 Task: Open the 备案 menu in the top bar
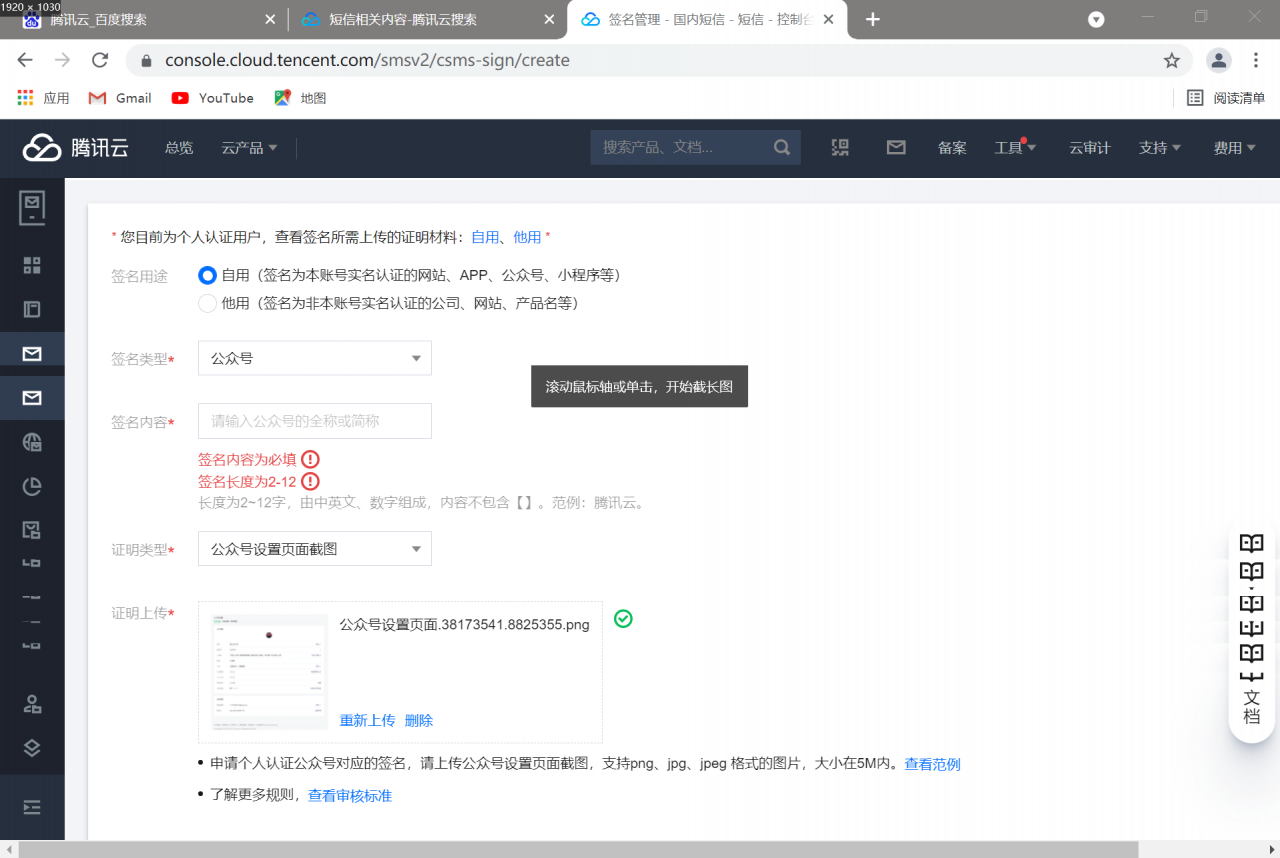tap(952, 147)
